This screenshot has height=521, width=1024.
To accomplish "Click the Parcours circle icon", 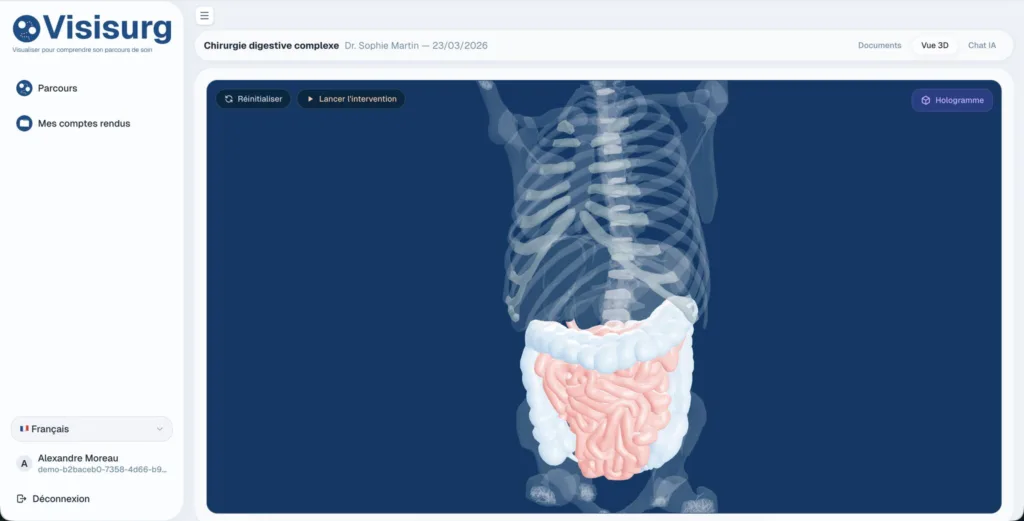I will (24, 88).
